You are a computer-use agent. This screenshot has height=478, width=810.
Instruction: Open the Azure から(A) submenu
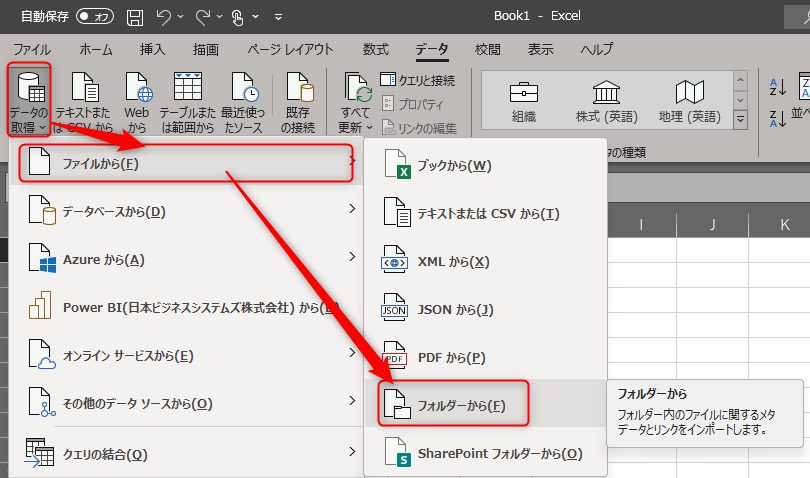coord(186,259)
